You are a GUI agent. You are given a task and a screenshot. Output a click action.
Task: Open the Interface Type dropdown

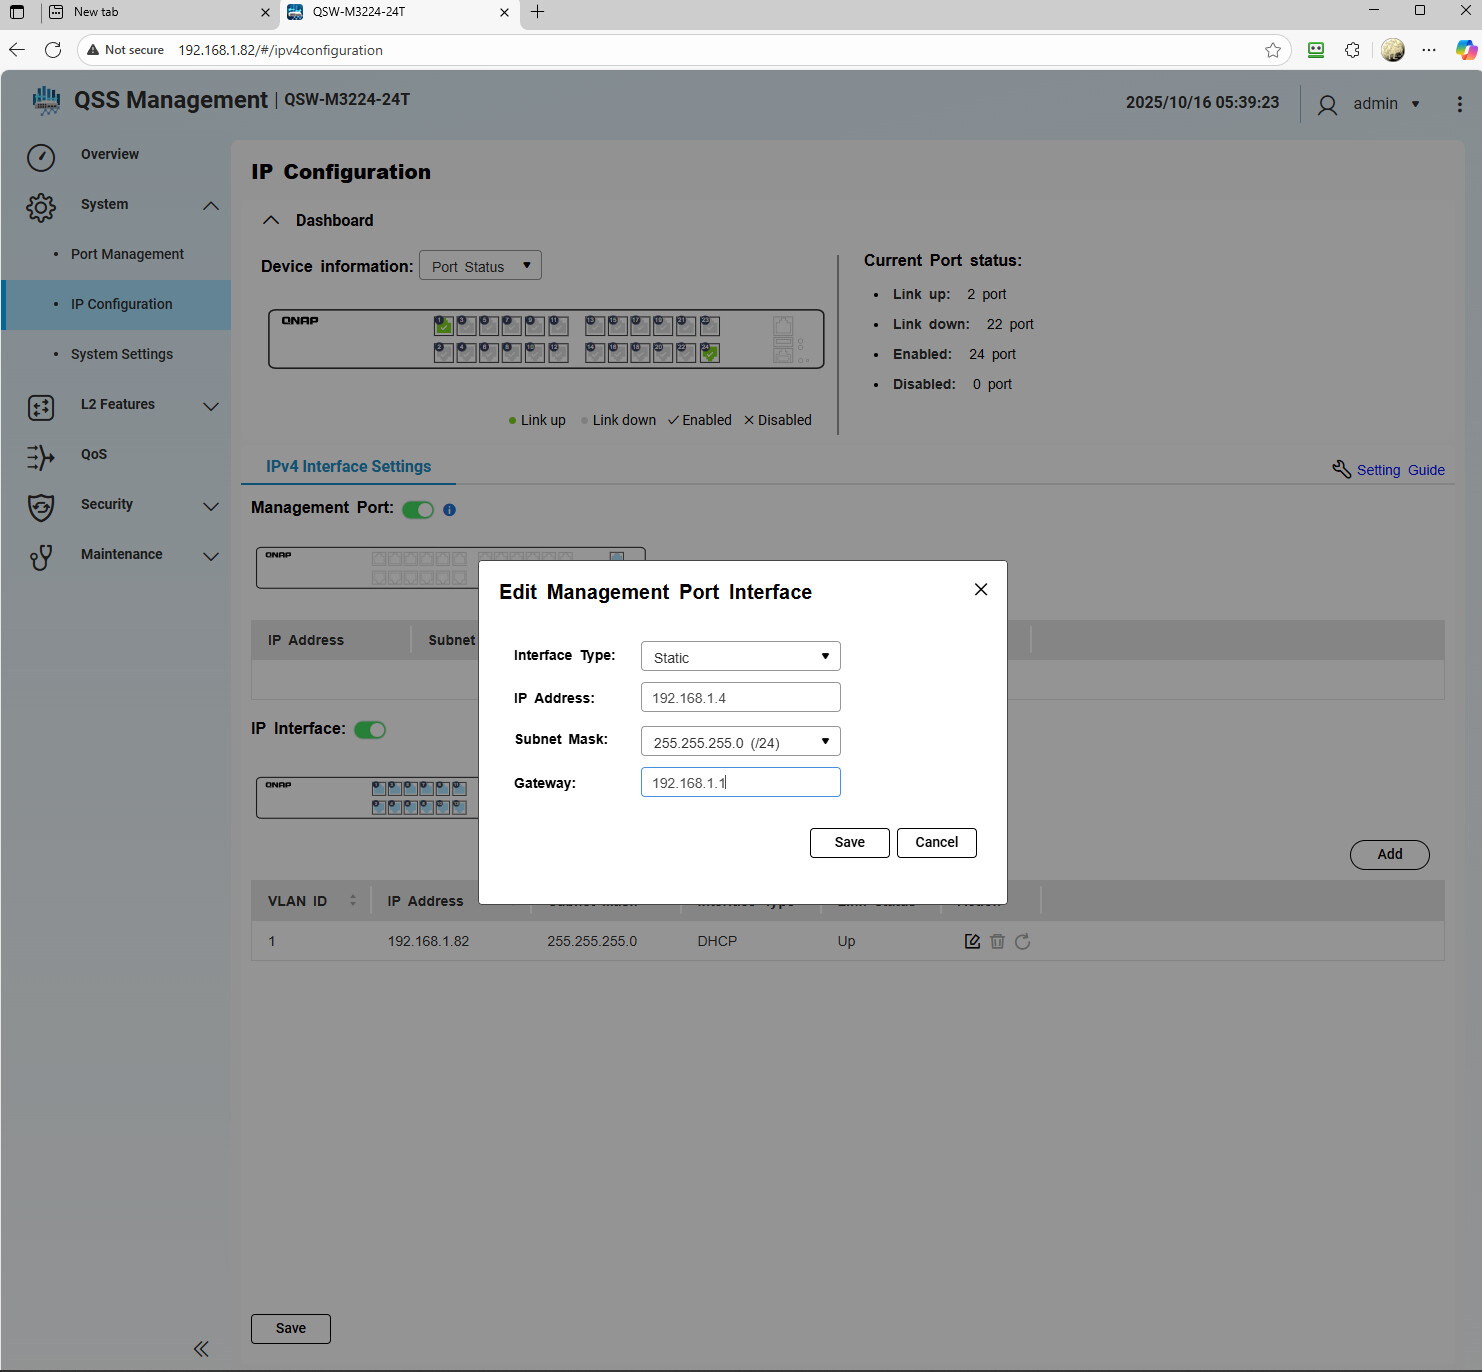pyautogui.click(x=740, y=657)
